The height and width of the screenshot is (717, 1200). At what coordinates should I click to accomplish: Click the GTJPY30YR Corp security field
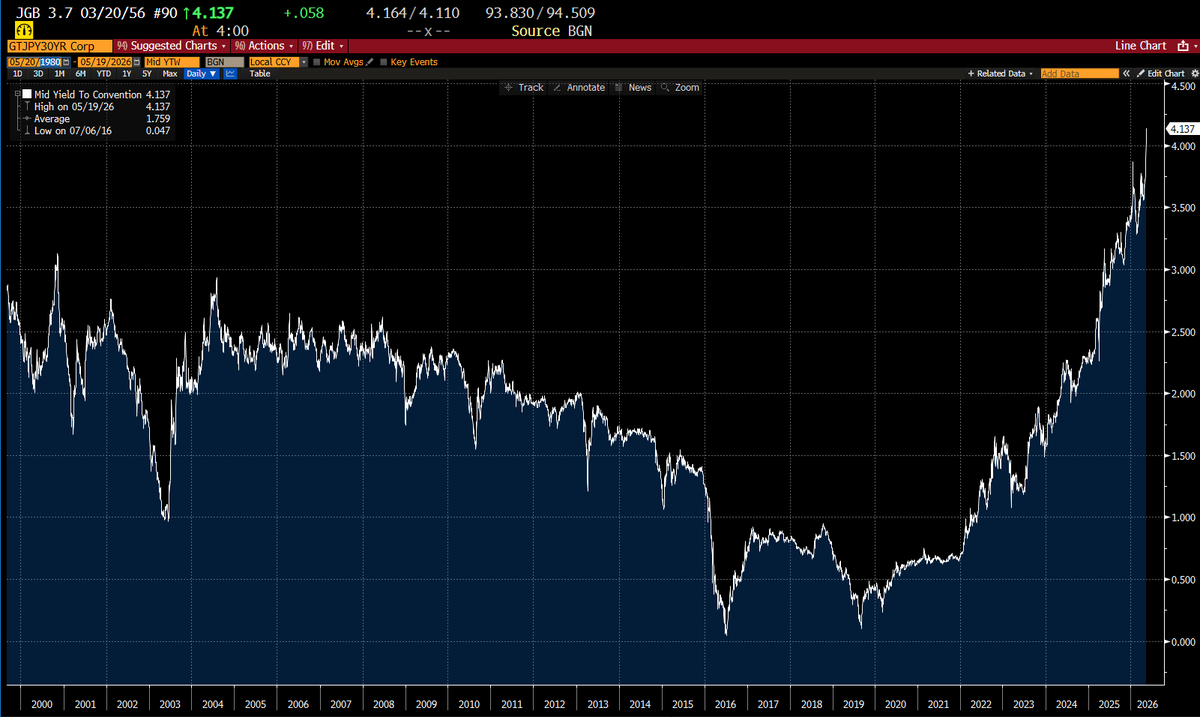point(58,46)
